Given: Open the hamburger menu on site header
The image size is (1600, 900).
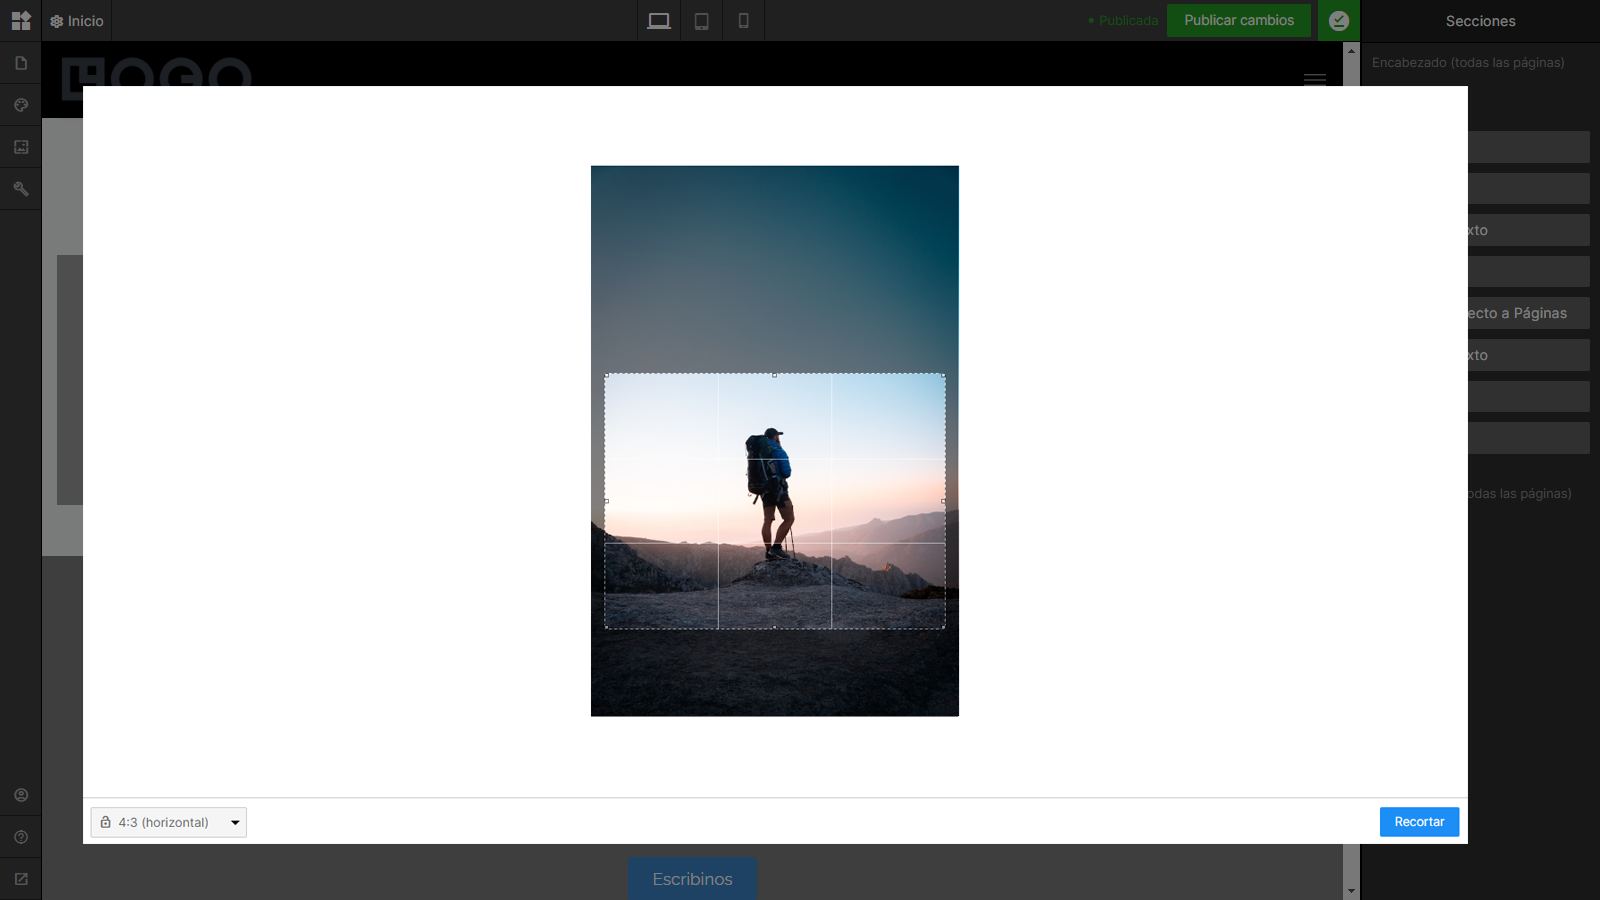Looking at the screenshot, I should [1315, 79].
